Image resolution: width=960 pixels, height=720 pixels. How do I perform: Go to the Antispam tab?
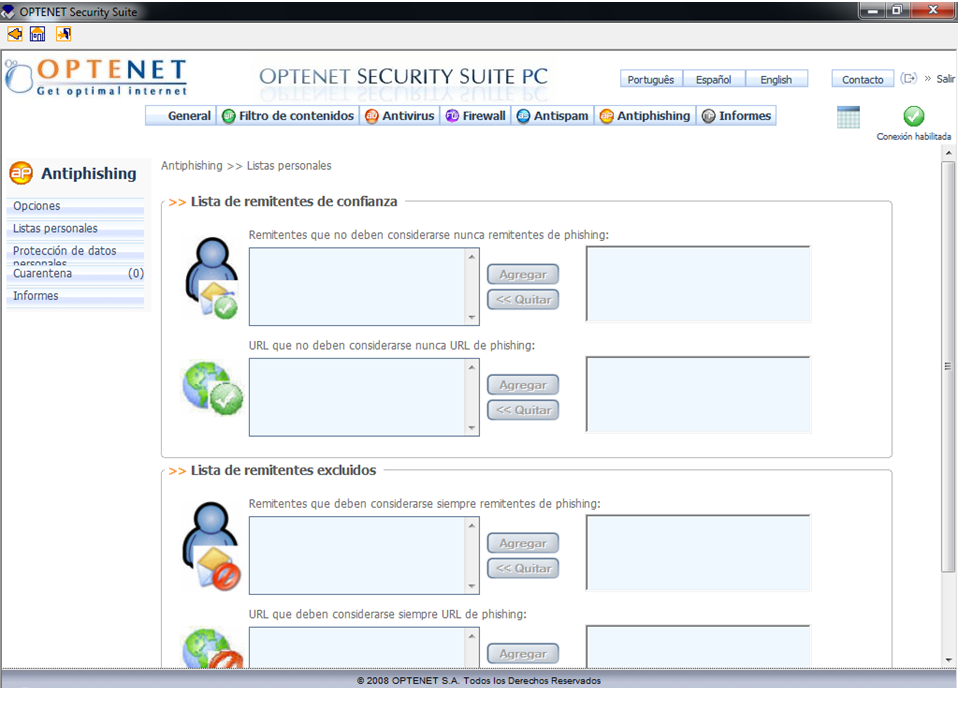[552, 116]
